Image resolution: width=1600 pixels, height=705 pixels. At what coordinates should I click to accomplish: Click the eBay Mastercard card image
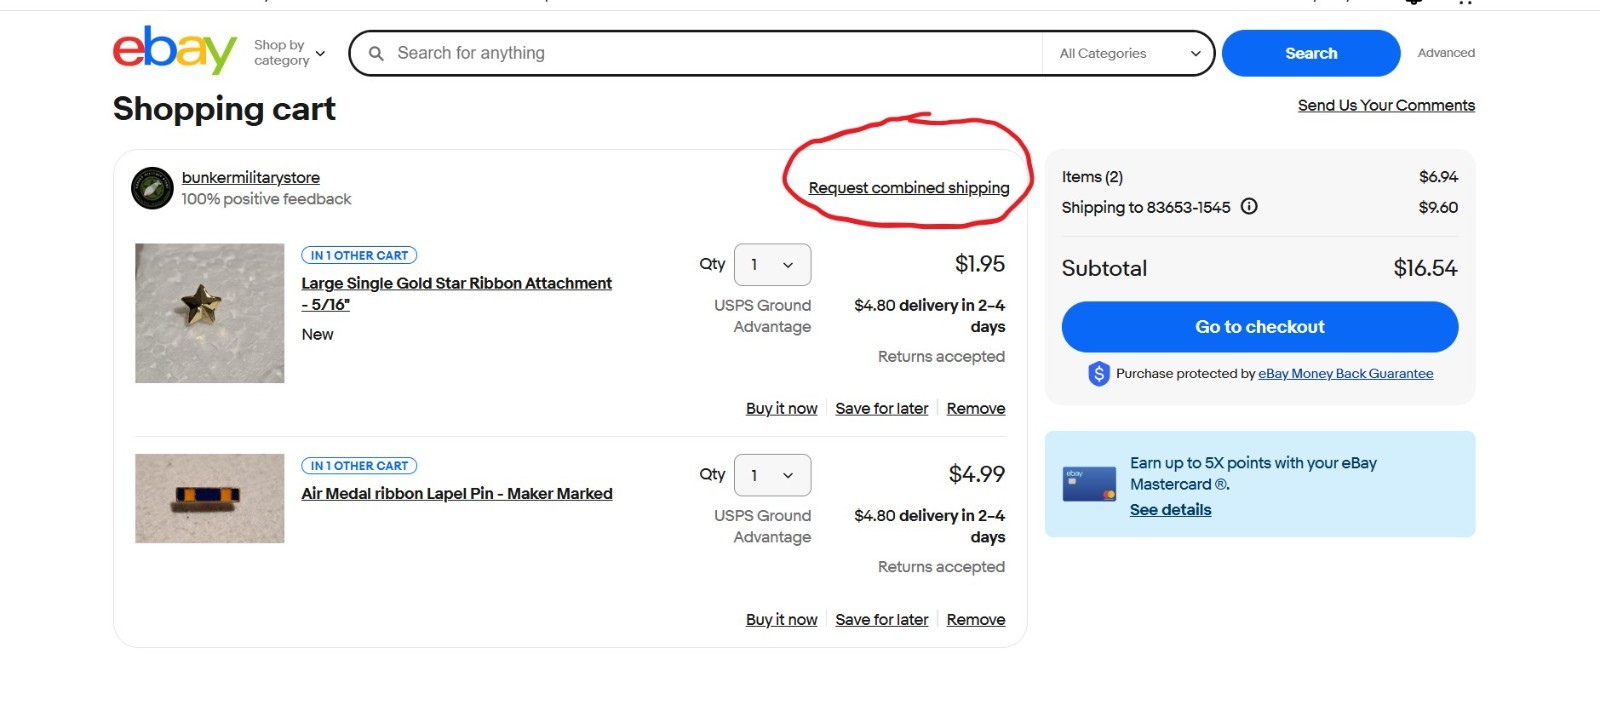(x=1089, y=485)
